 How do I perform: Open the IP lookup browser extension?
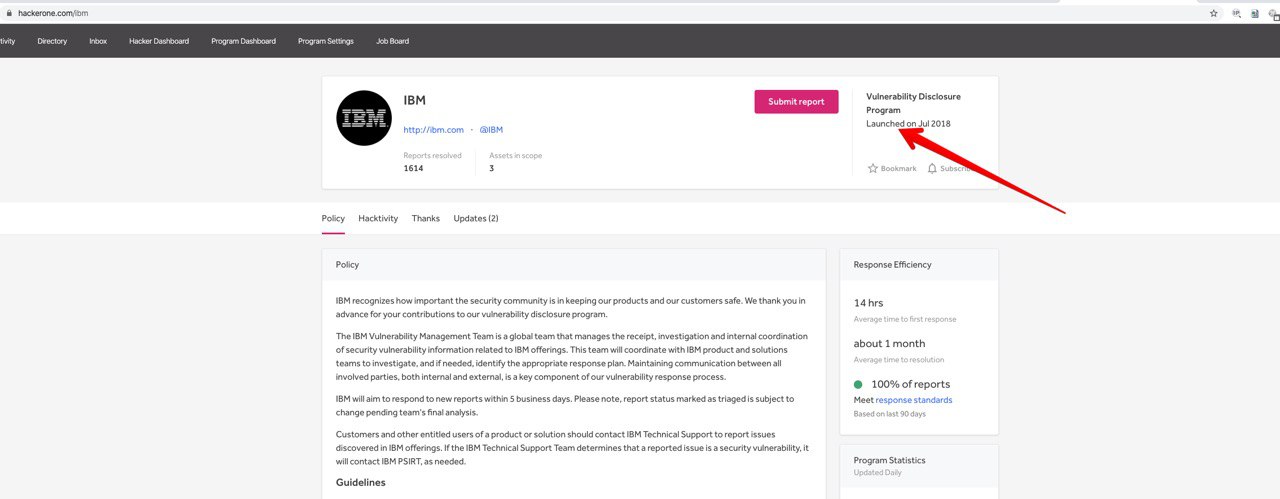[x=1237, y=13]
